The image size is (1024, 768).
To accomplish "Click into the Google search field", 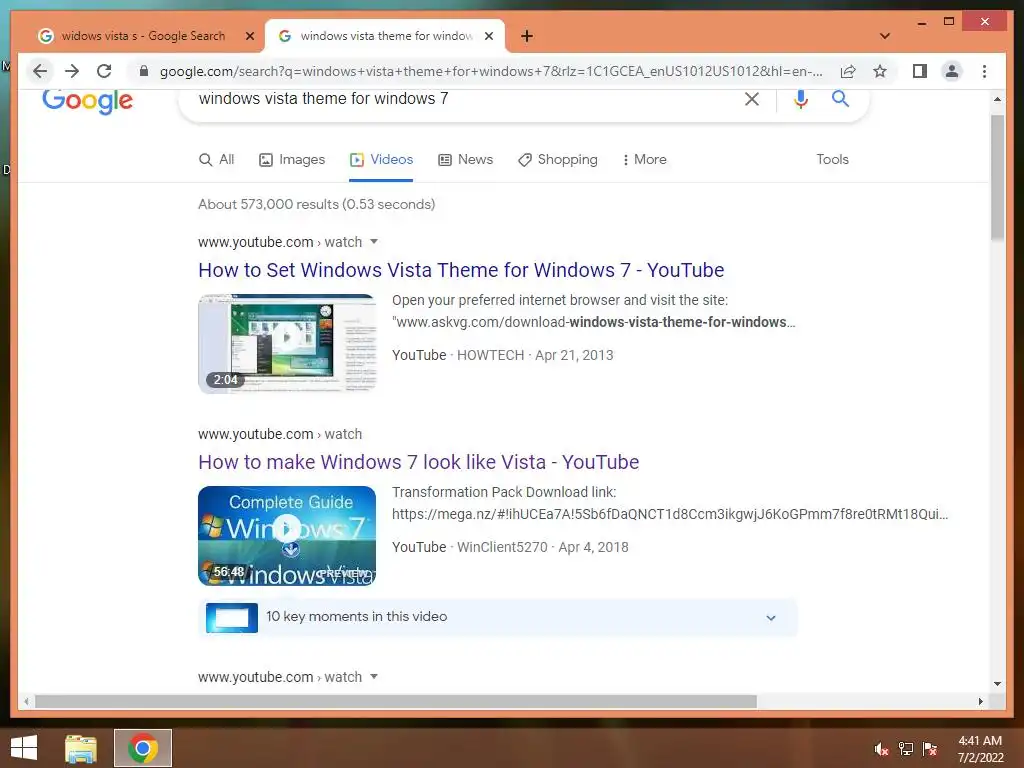I will pos(457,99).
